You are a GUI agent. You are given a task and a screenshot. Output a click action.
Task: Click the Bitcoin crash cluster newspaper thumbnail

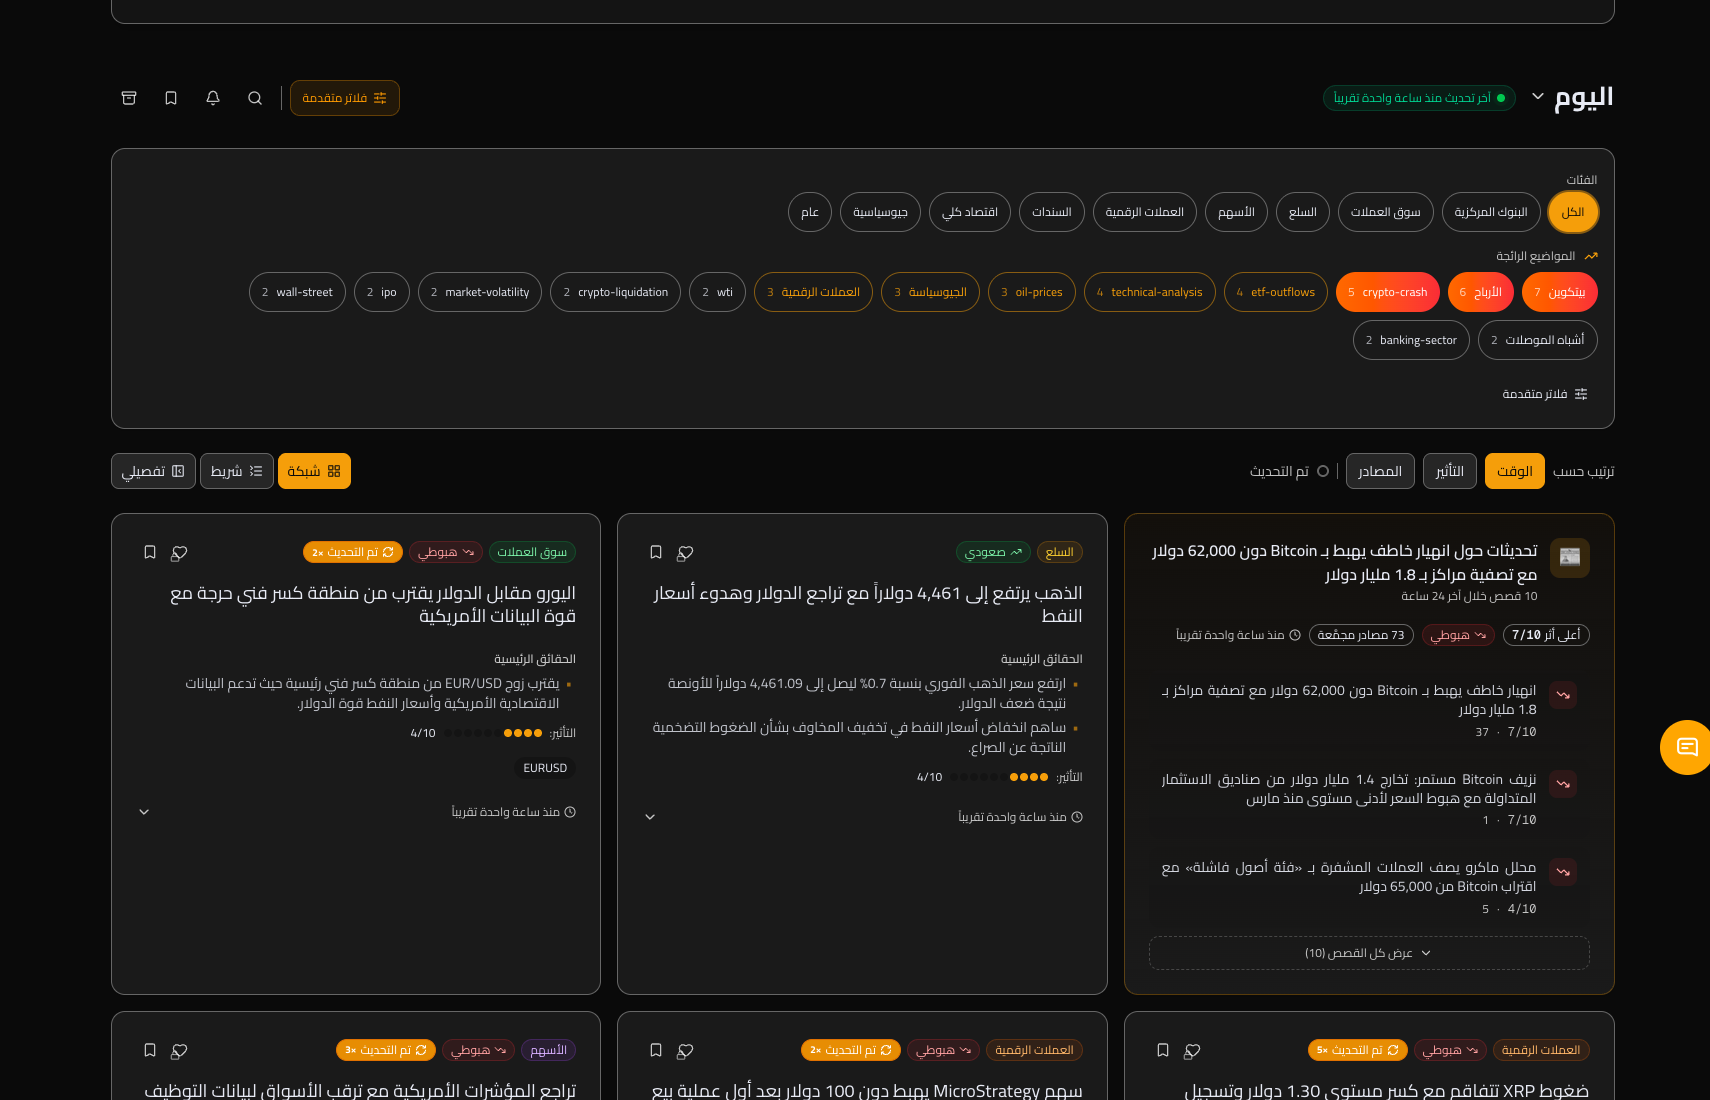coord(1570,557)
